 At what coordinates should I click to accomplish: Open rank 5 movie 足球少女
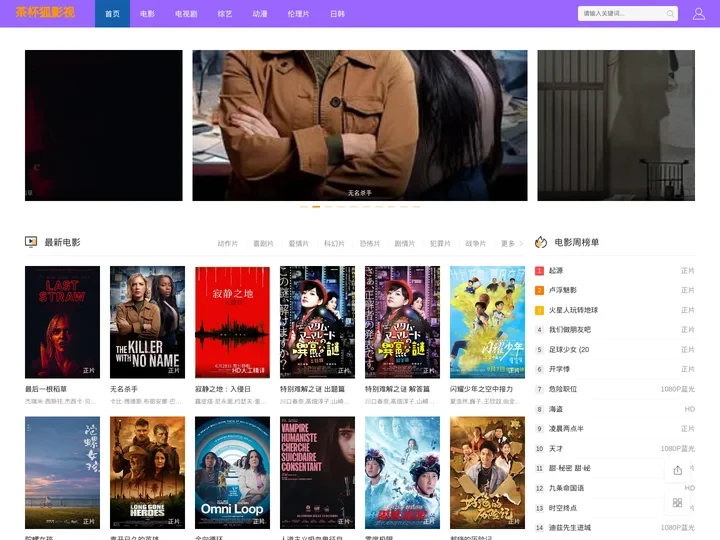point(569,349)
